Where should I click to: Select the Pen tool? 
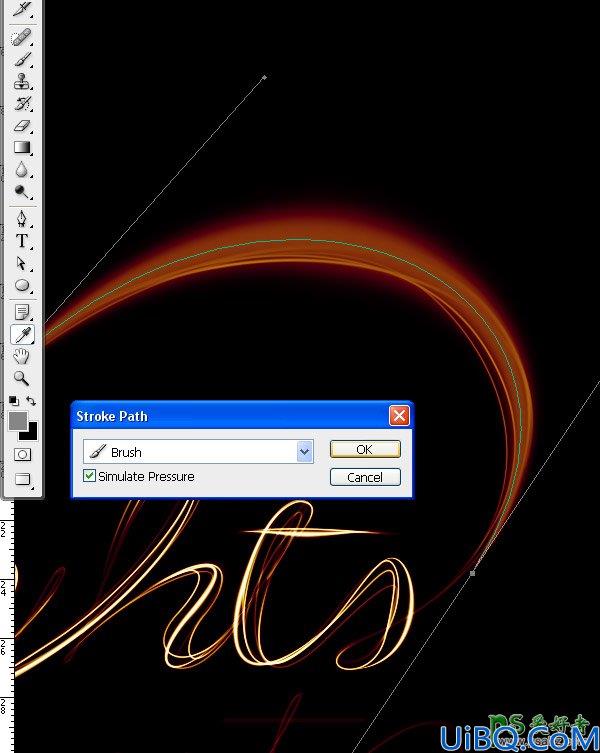click(22, 219)
